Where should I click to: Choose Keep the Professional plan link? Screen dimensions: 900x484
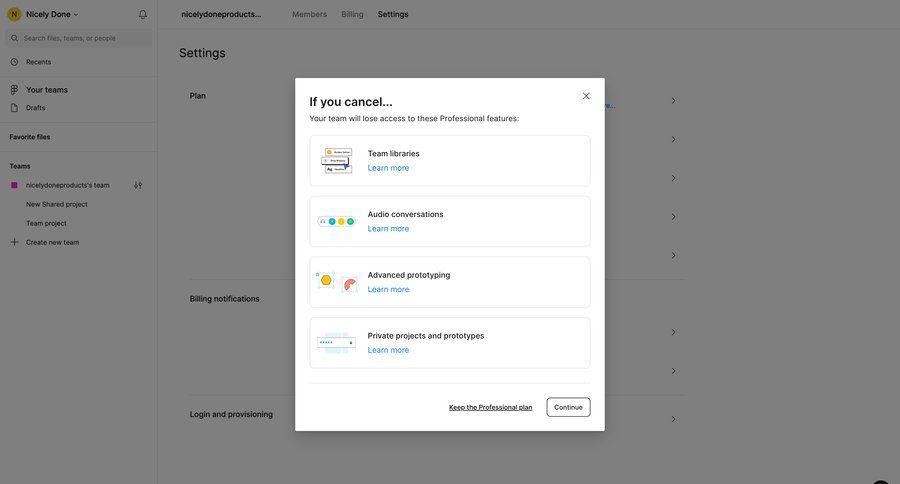[490, 407]
